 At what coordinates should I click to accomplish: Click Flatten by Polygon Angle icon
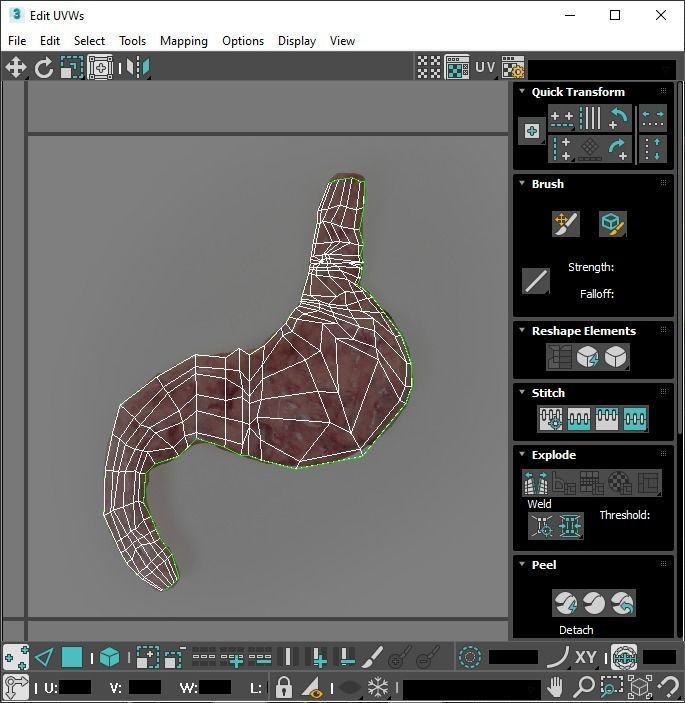point(564,482)
